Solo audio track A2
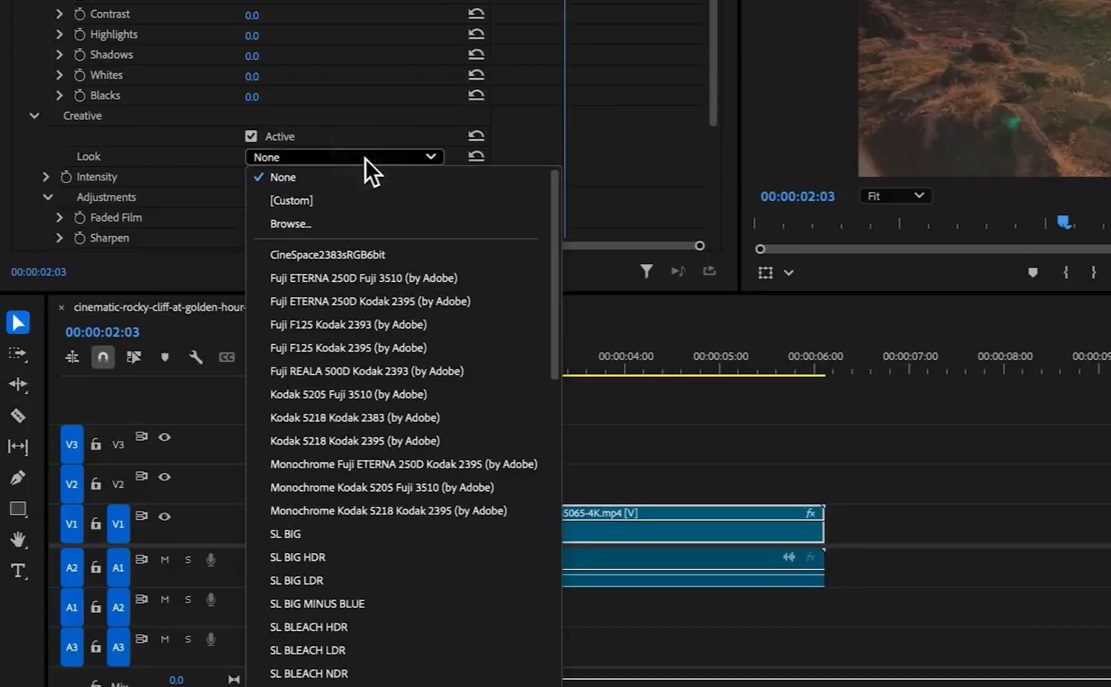Screen dimensions: 1111x687 (x=188, y=599)
